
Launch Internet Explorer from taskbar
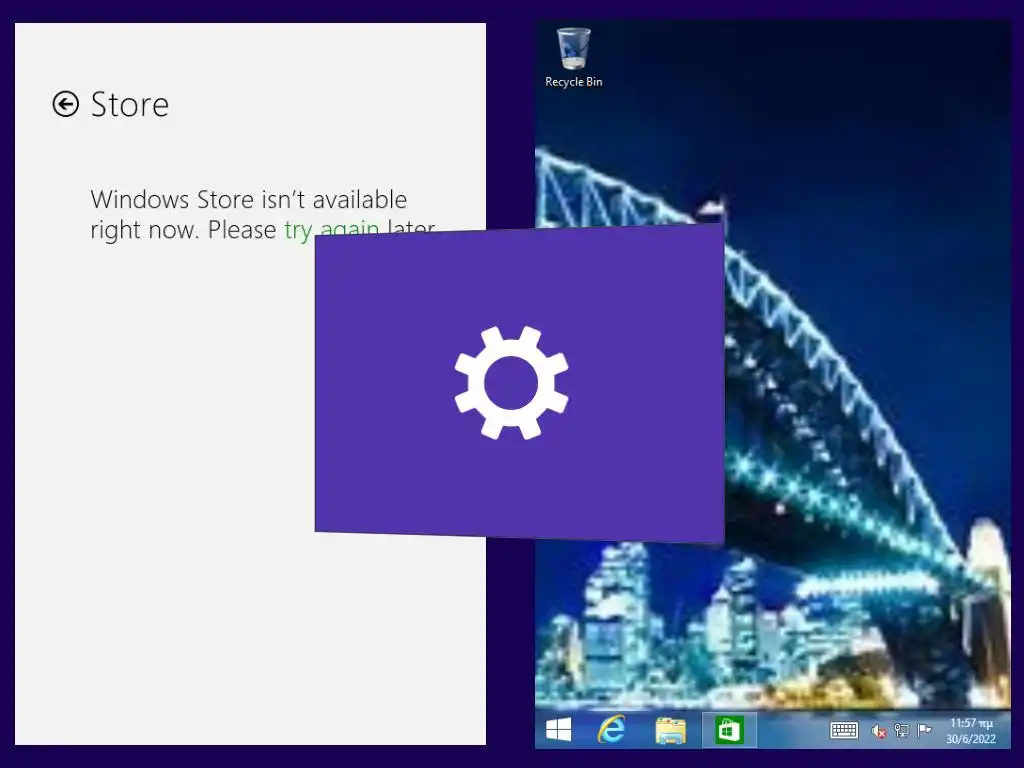(611, 729)
